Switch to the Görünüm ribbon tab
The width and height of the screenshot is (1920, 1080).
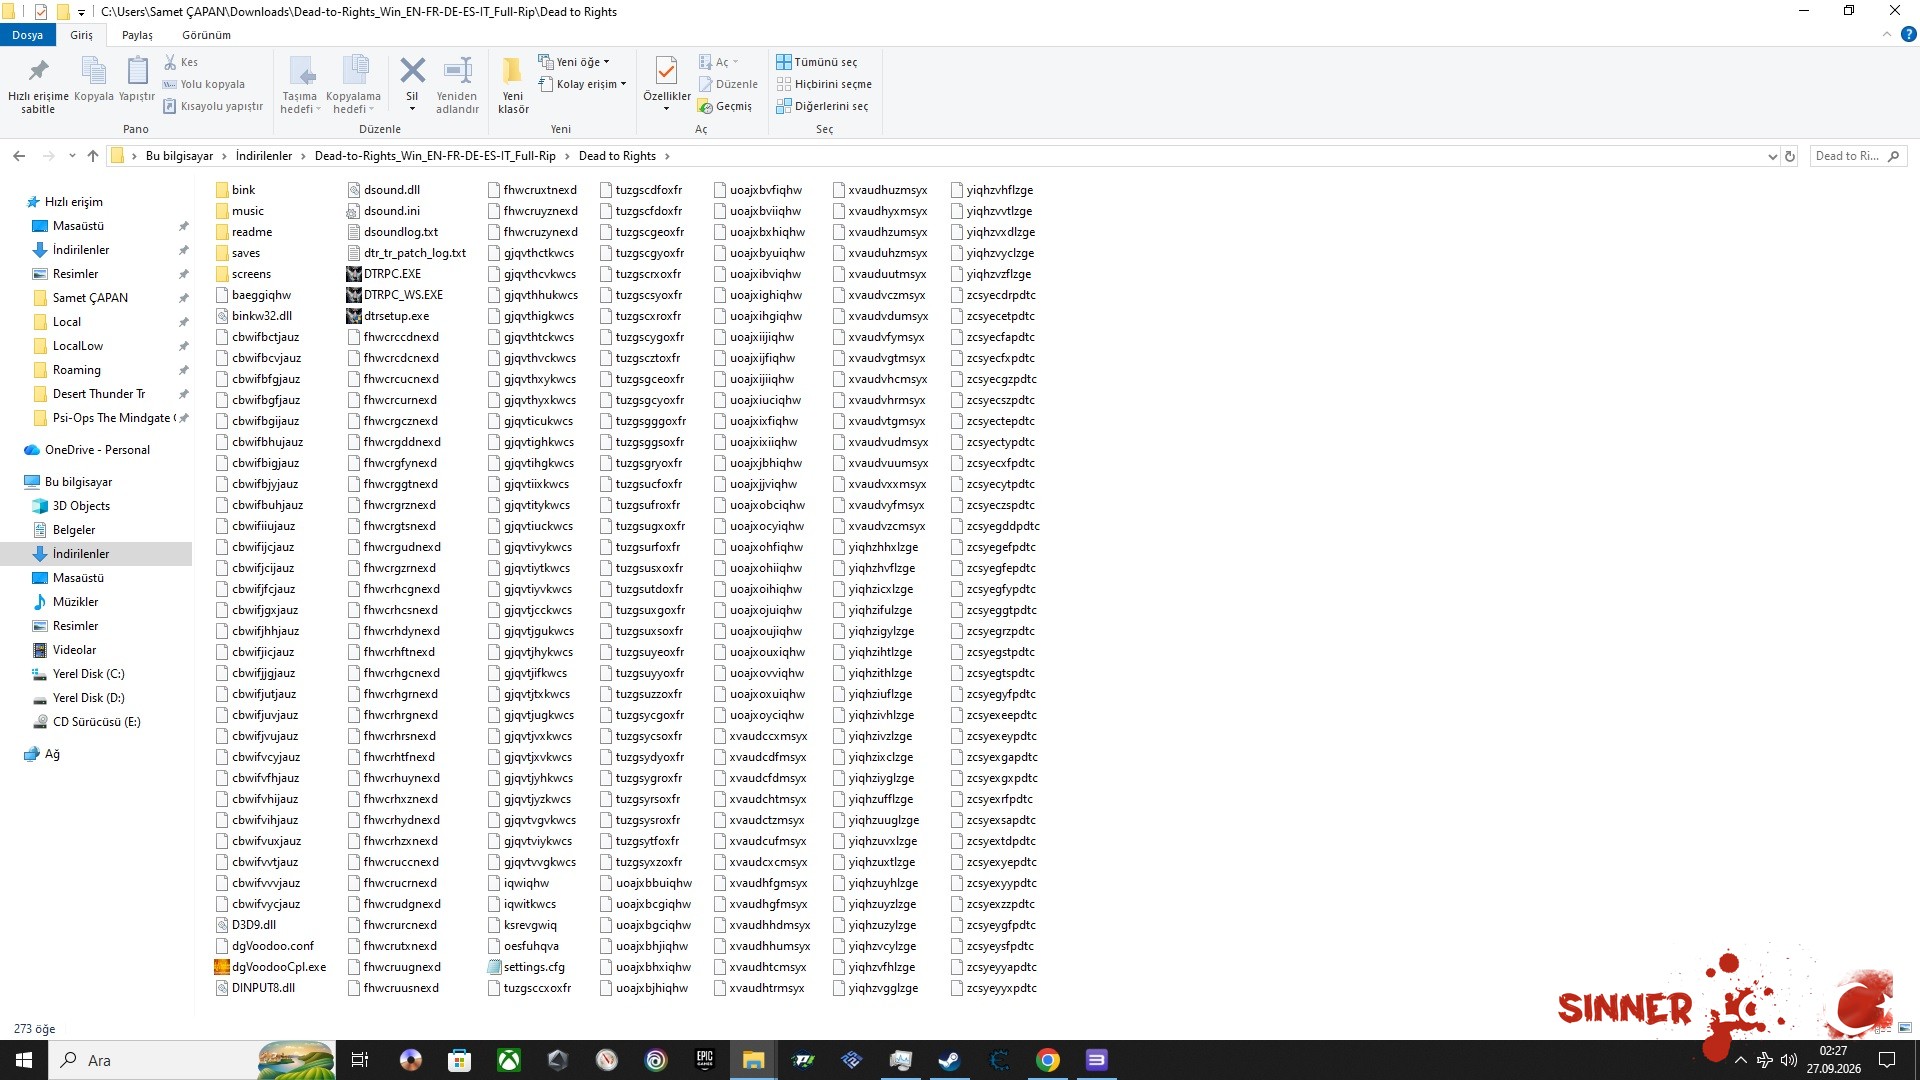click(206, 35)
